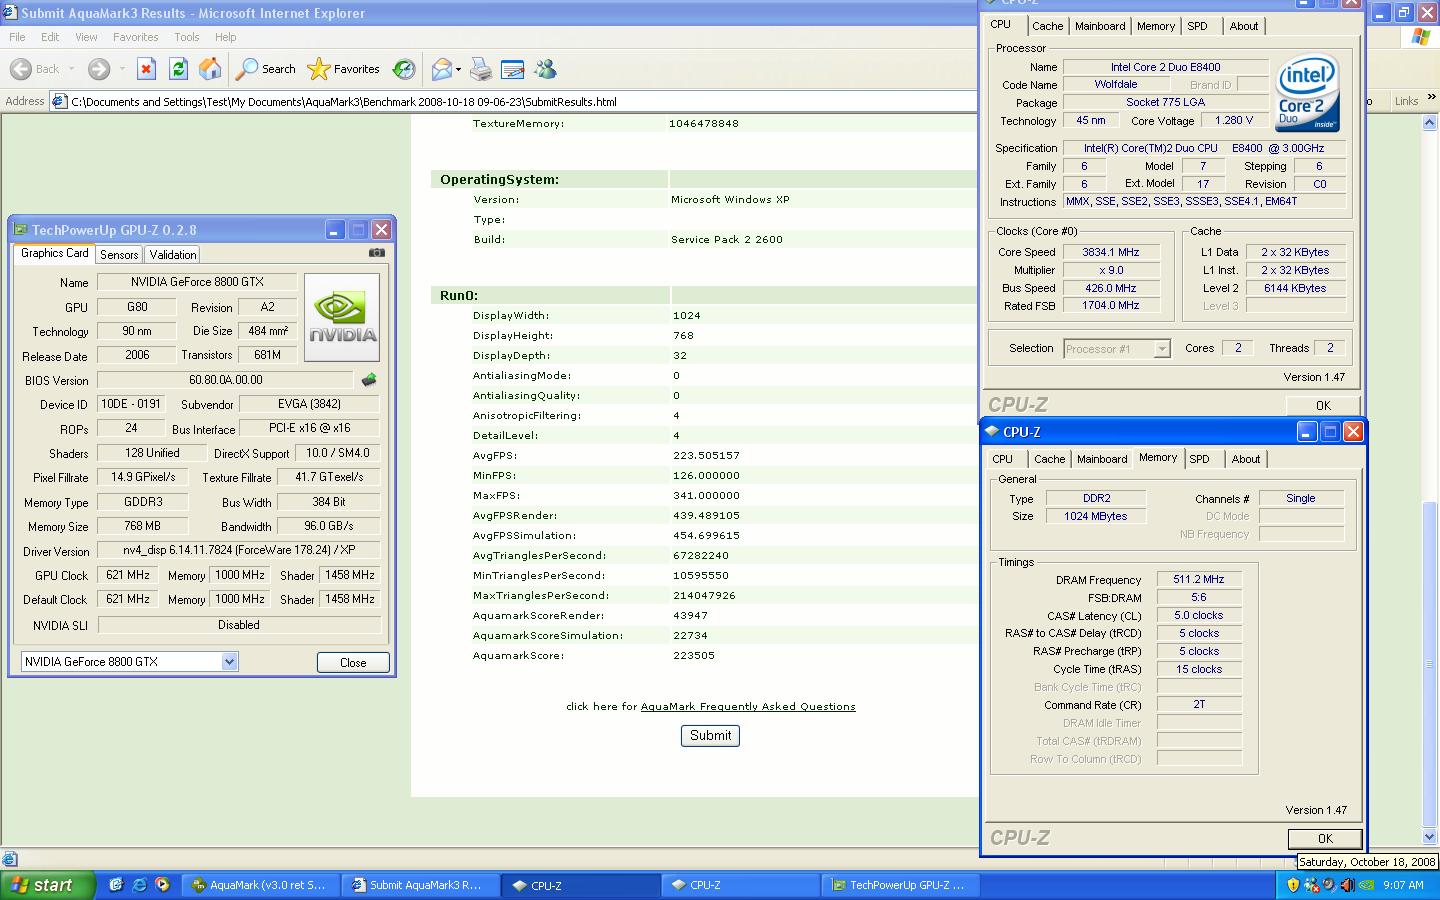This screenshot has width=1440, height=900.
Task: Open the Favorites menu in Internet Explorer
Action: (135, 37)
